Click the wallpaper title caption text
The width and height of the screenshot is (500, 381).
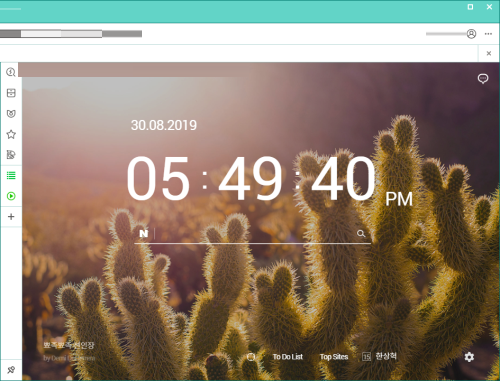tap(69, 345)
